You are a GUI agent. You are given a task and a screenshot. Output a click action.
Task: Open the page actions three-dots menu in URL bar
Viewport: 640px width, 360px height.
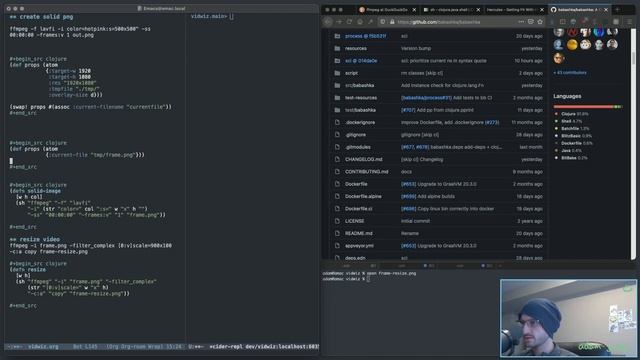pyautogui.click(x=521, y=22)
